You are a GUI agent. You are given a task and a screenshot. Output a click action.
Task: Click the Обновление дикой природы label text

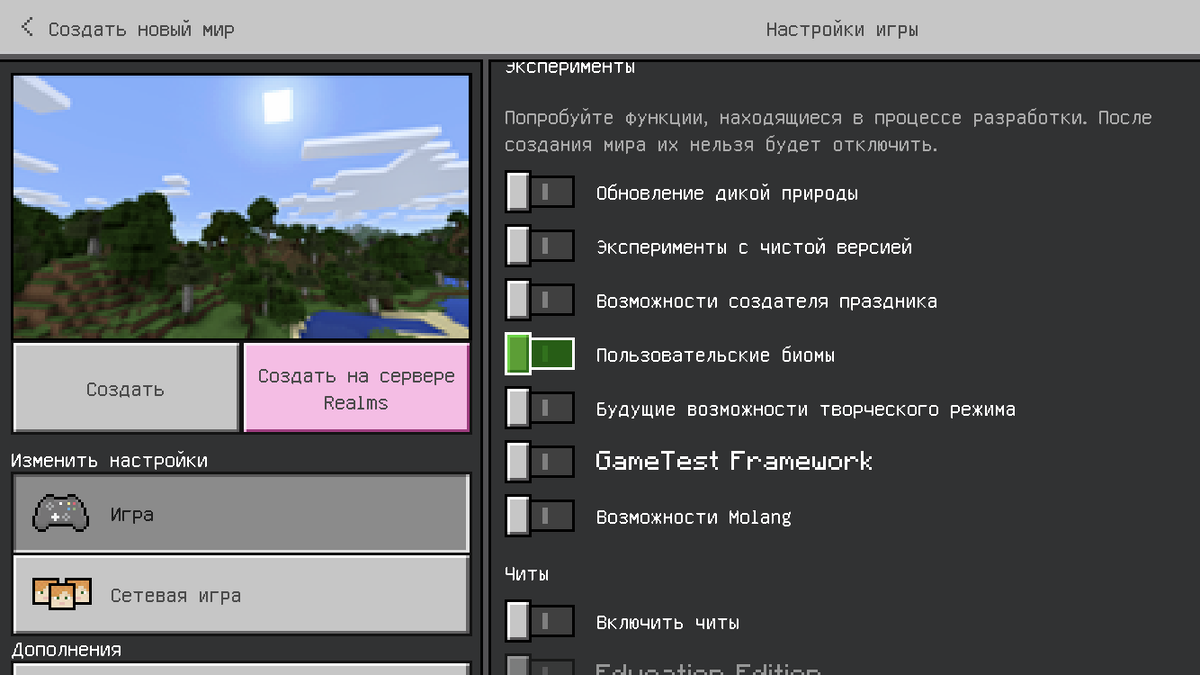tap(727, 193)
